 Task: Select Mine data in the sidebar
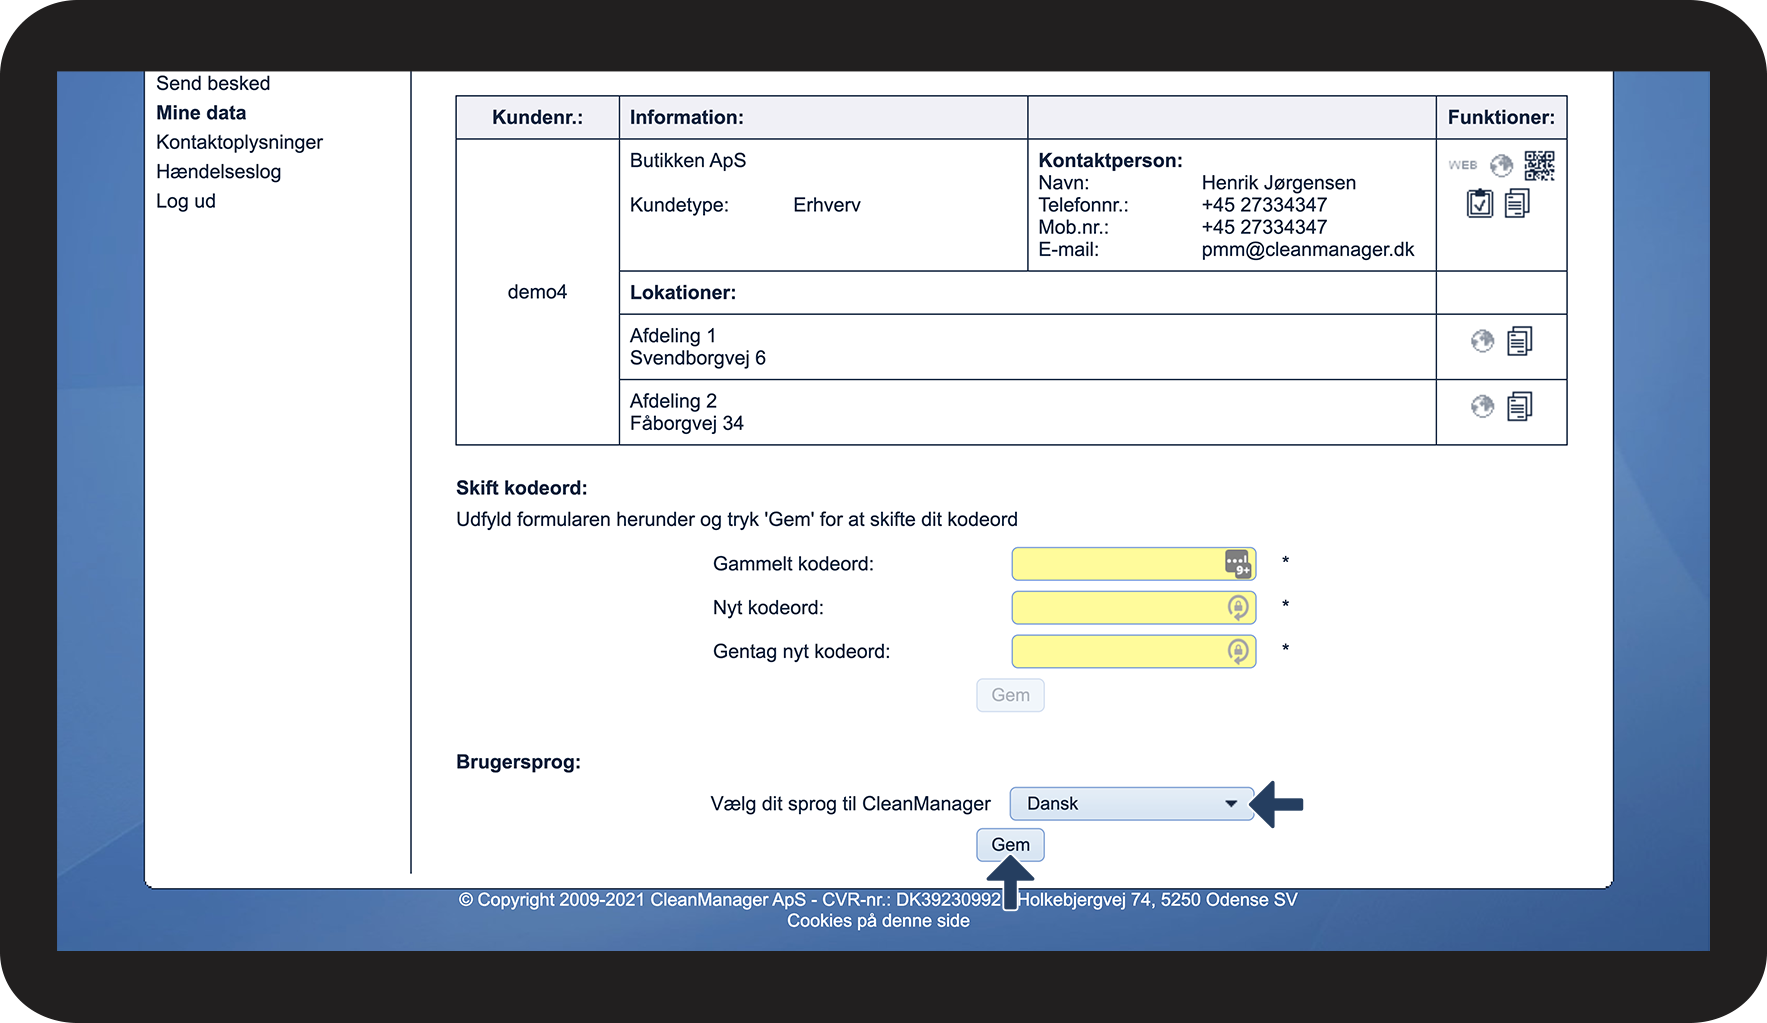pyautogui.click(x=201, y=113)
